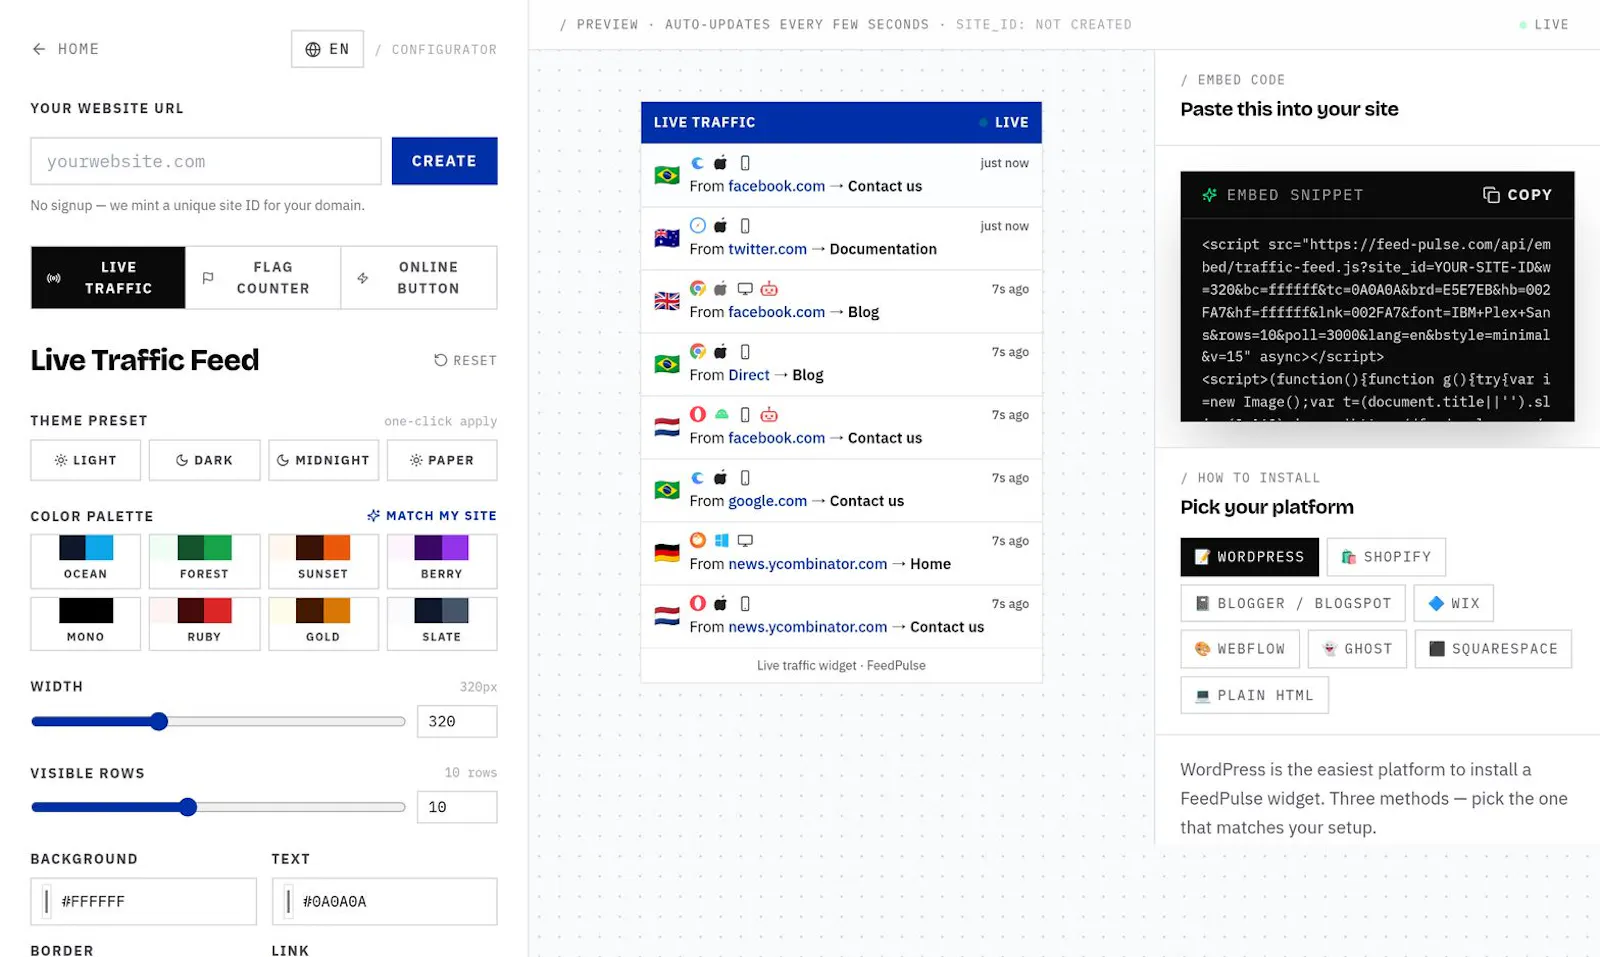Viewport: 1600px width, 957px height.
Task: Select the Squarespace platform
Action: point(1493,649)
